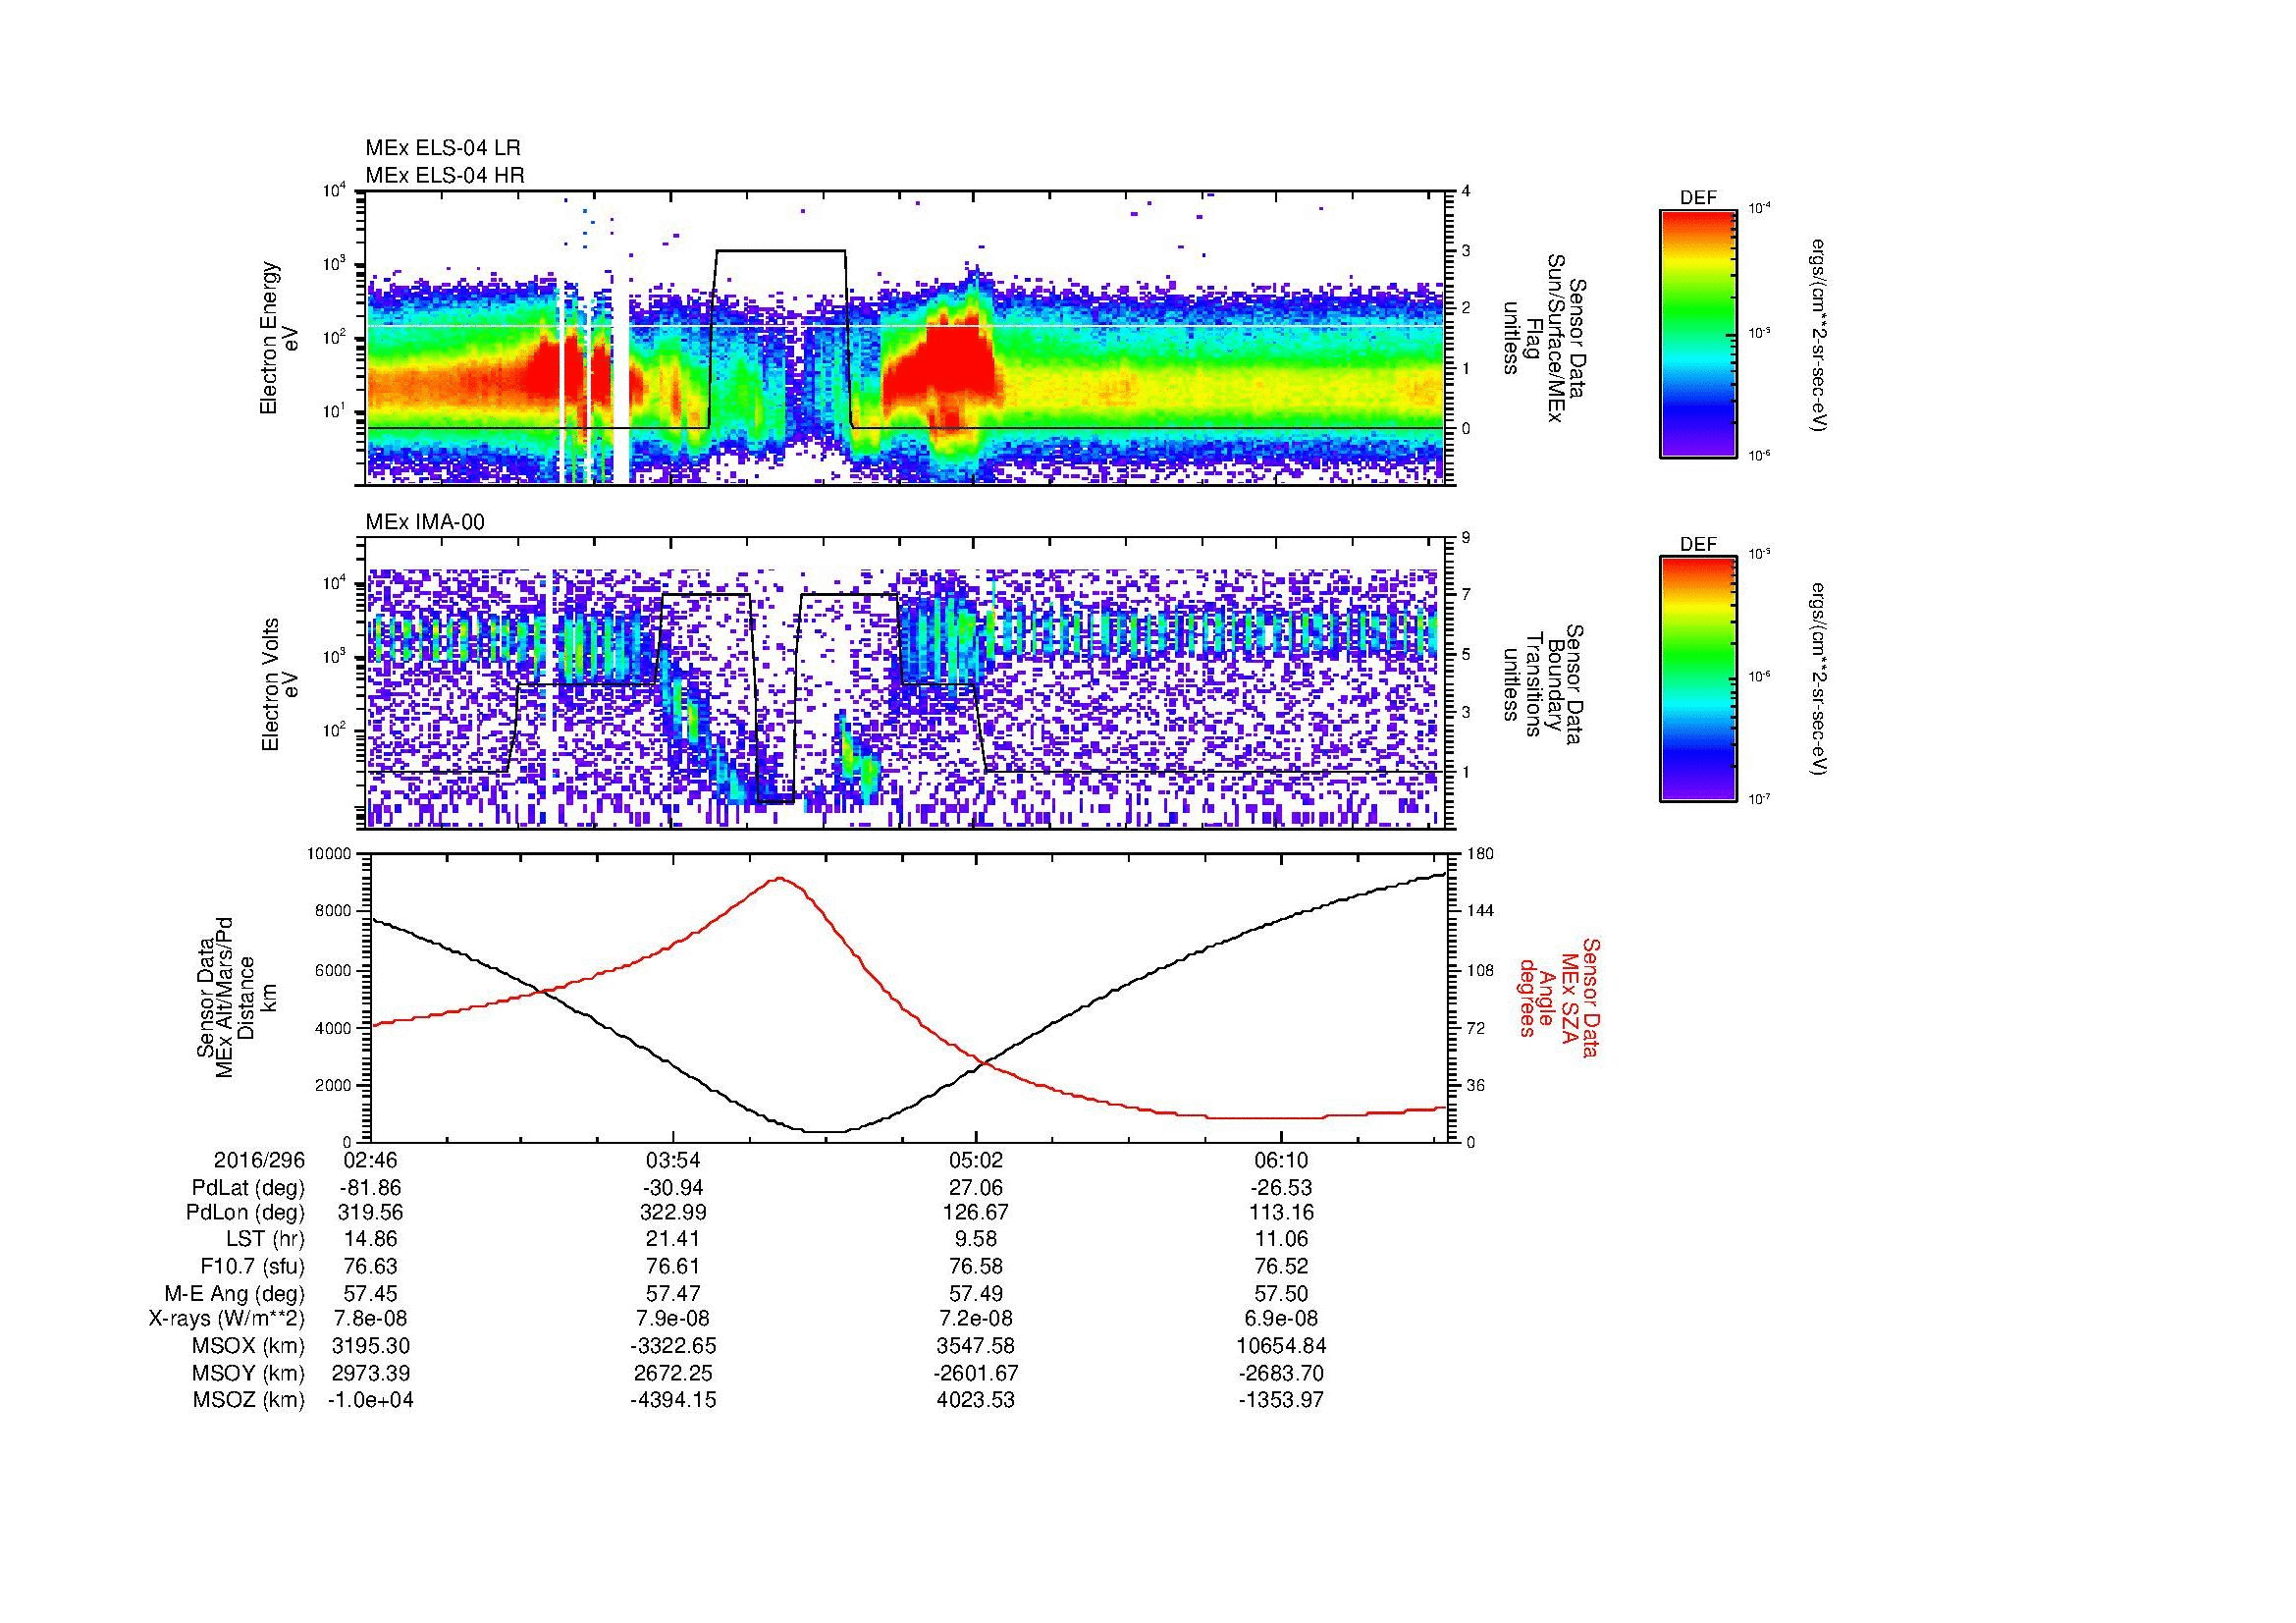This screenshot has height=1623, width=2296.
Task: Click the MSOY value 2672.25
Action: (673, 1374)
